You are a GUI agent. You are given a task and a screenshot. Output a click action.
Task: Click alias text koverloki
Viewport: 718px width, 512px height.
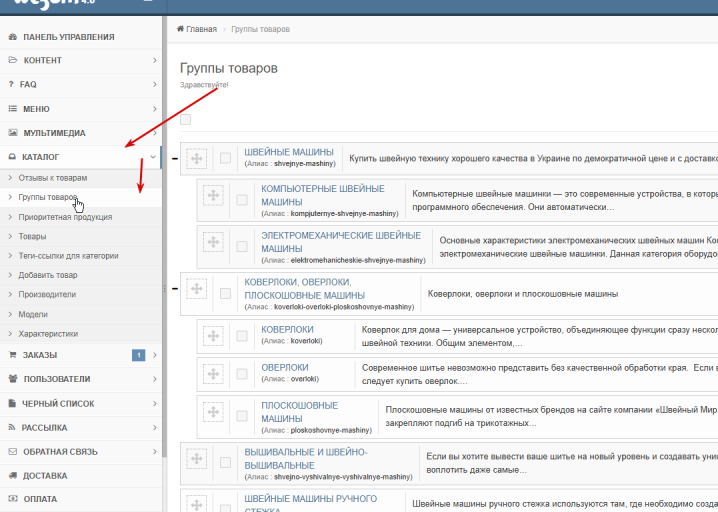(x=306, y=341)
